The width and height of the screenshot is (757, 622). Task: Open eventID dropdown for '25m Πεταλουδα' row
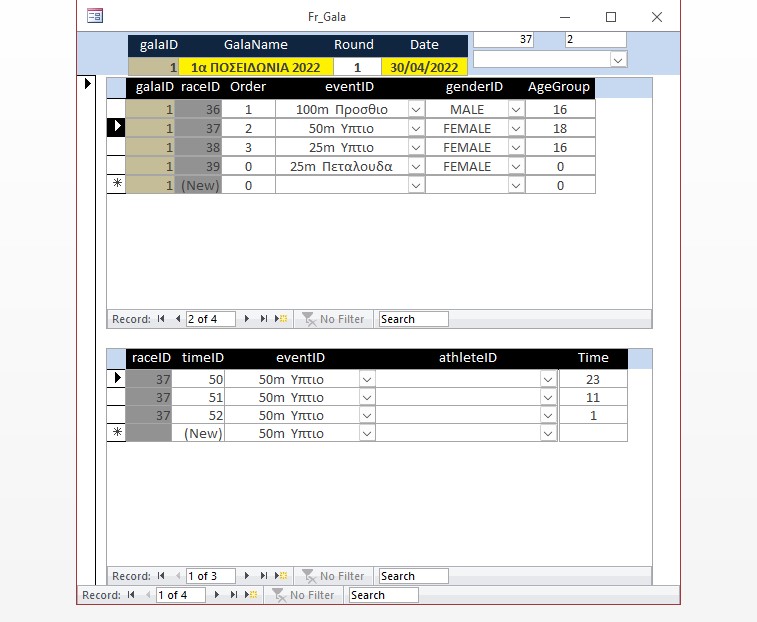click(x=416, y=167)
